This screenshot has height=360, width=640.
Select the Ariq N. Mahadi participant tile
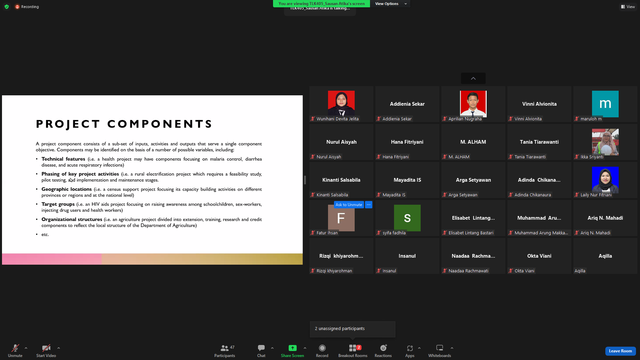[x=605, y=218]
